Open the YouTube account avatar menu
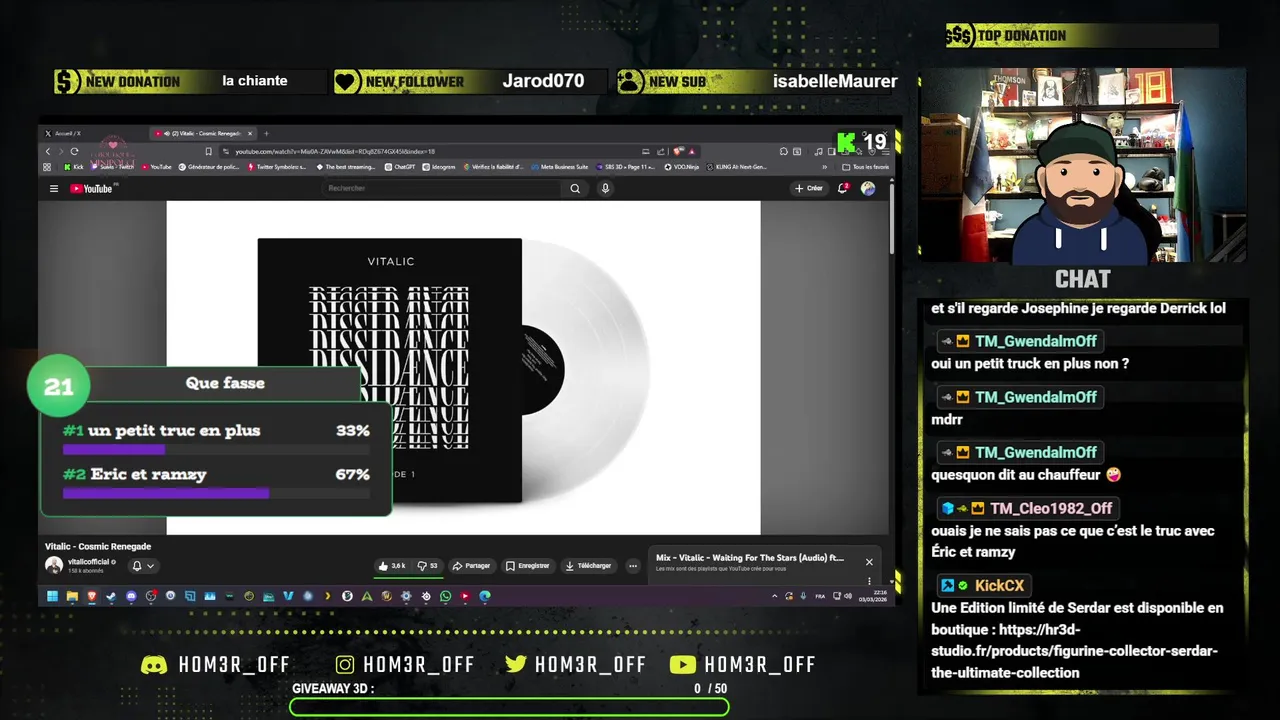This screenshot has height=720, width=1280. point(868,188)
